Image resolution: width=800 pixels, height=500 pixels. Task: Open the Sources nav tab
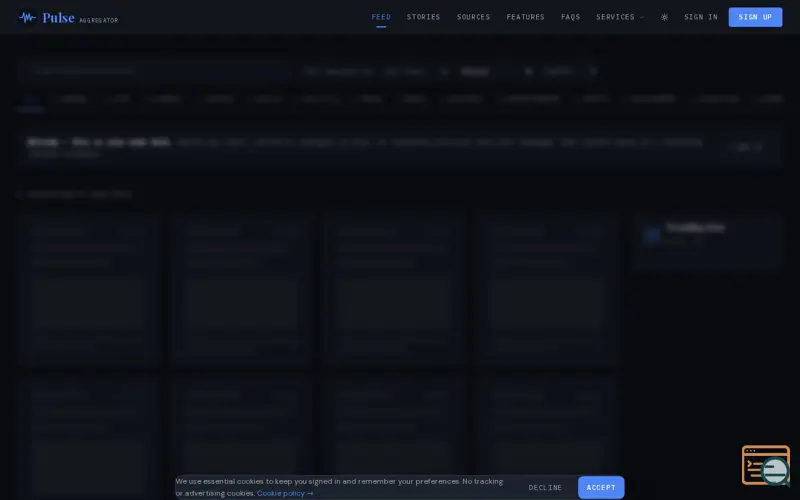473,17
